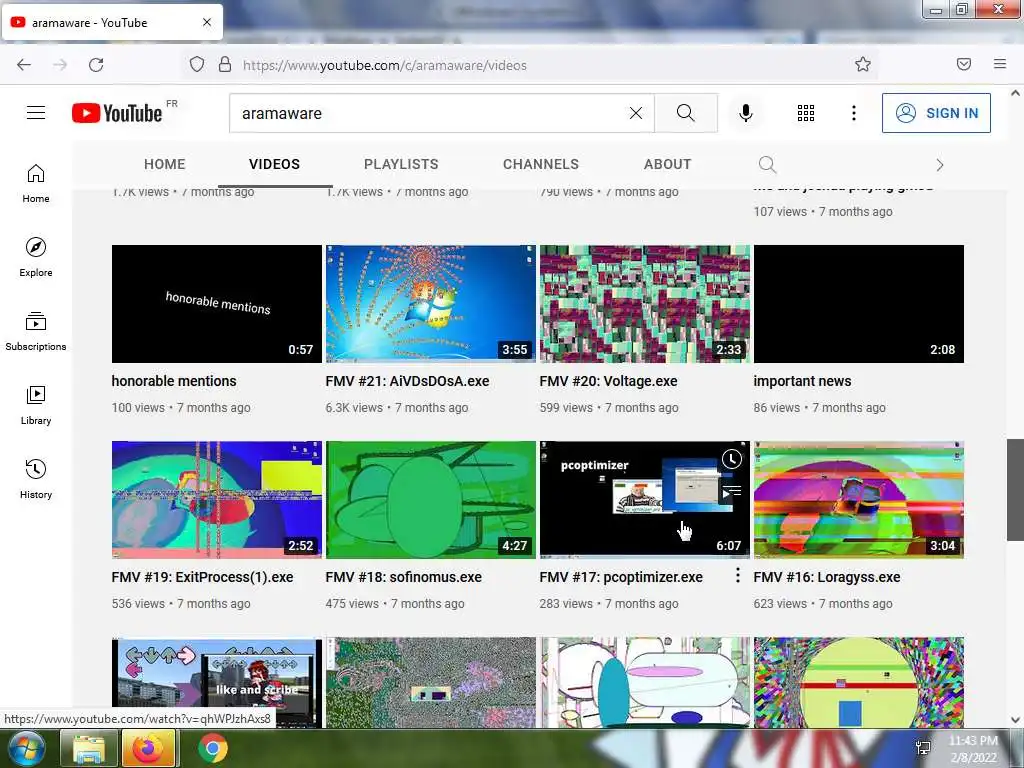Go to Home in the sidebar
The width and height of the screenshot is (1024, 768).
[x=36, y=184]
